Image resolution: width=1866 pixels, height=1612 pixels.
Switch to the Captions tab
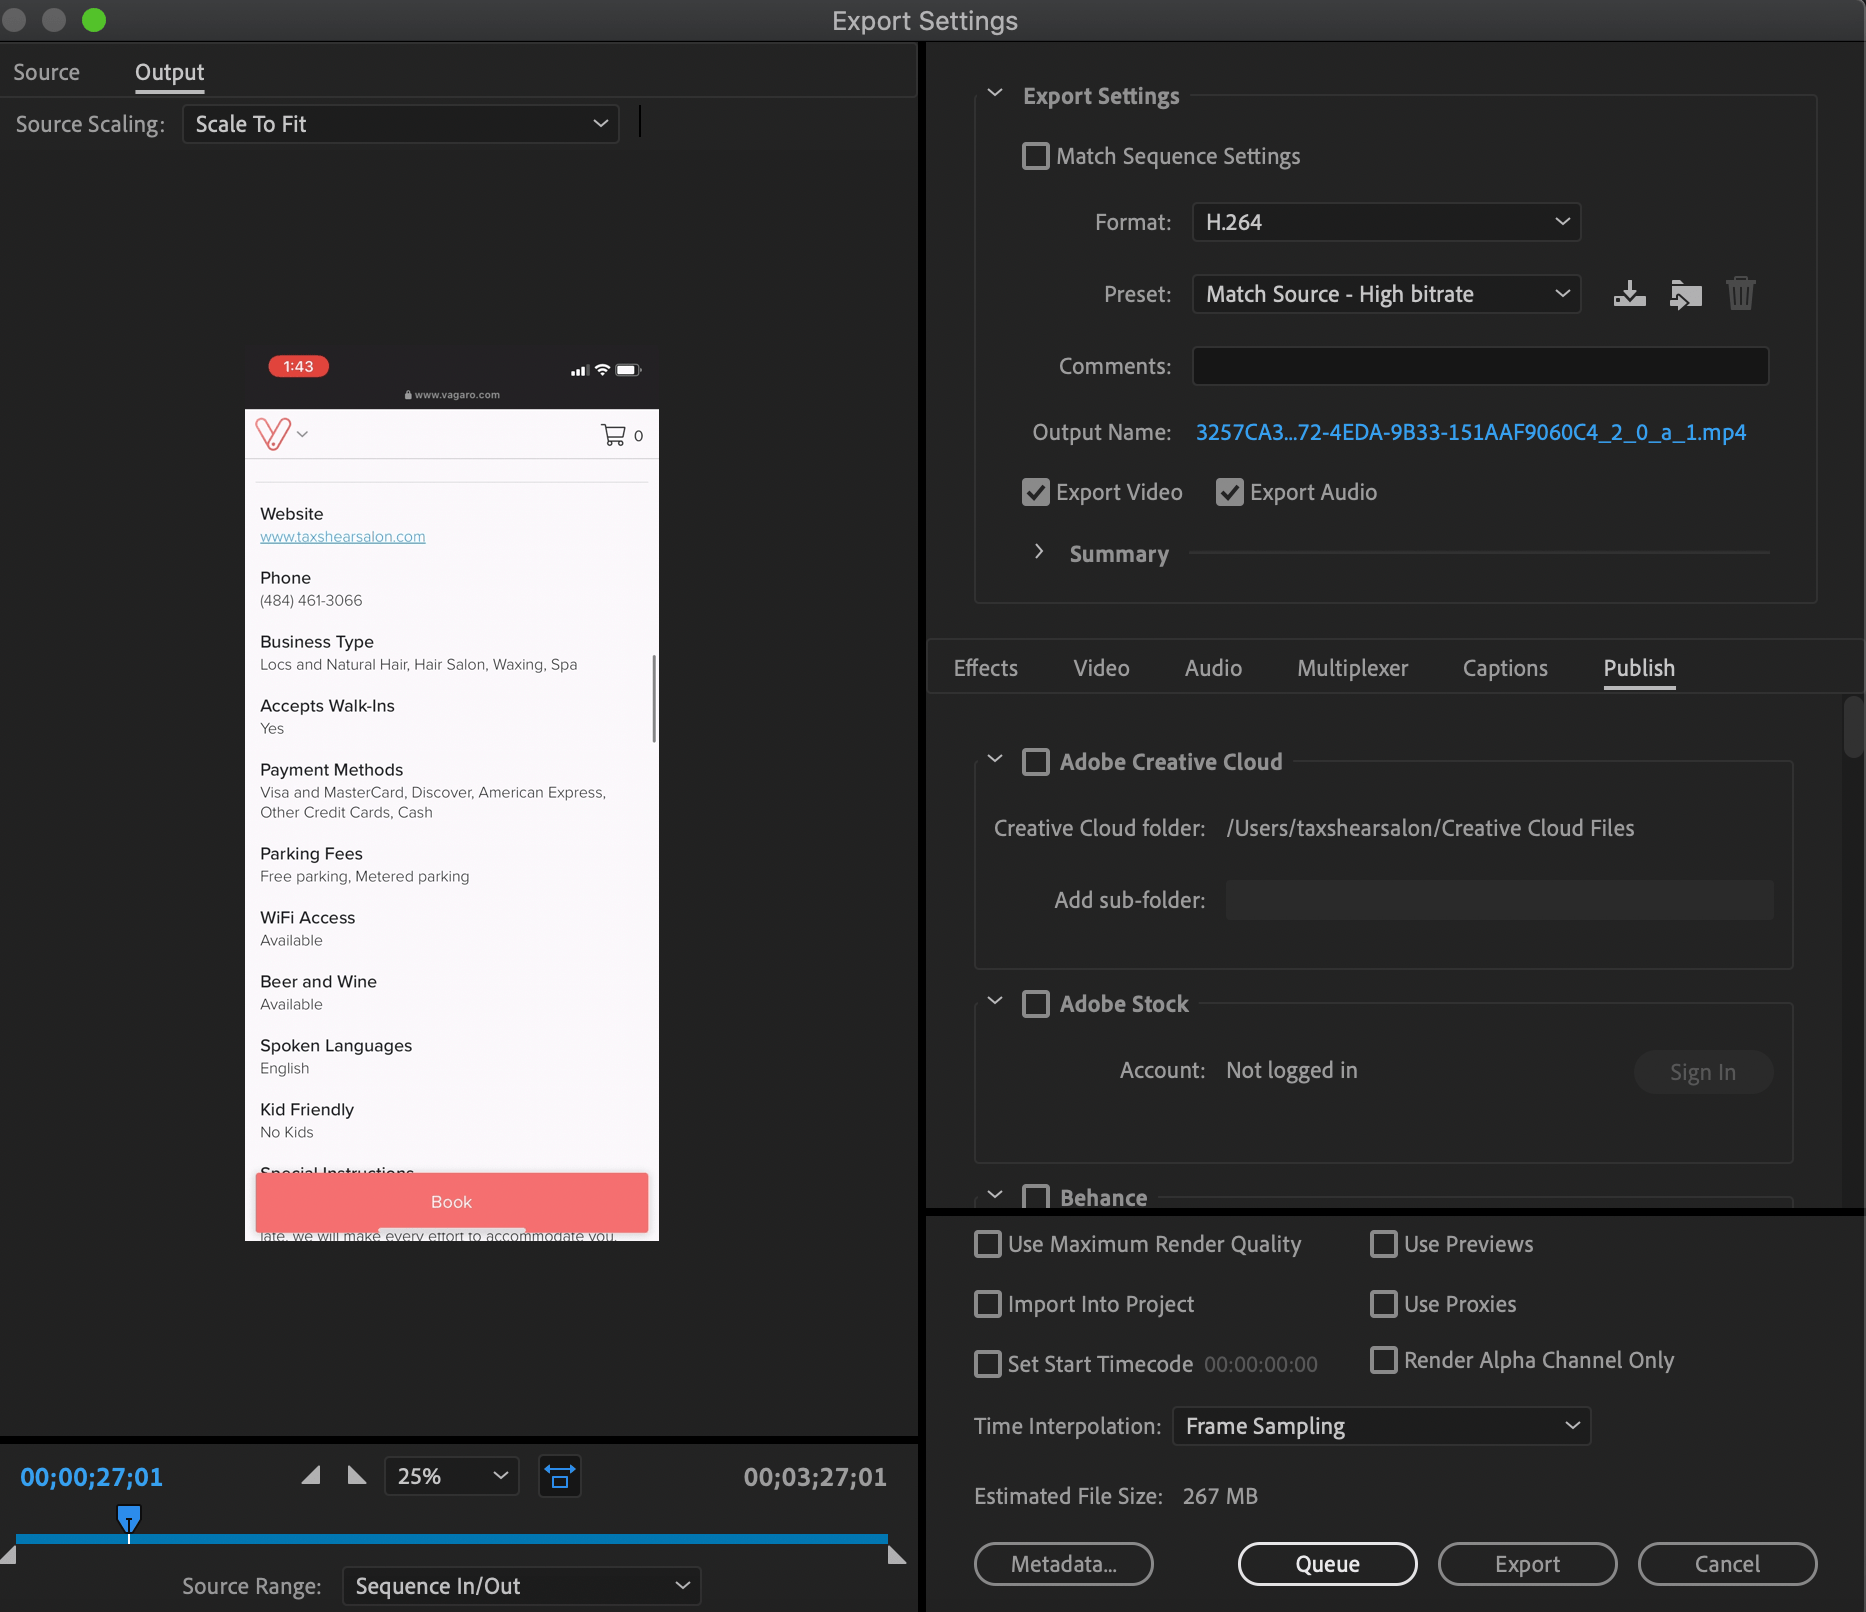click(1504, 667)
